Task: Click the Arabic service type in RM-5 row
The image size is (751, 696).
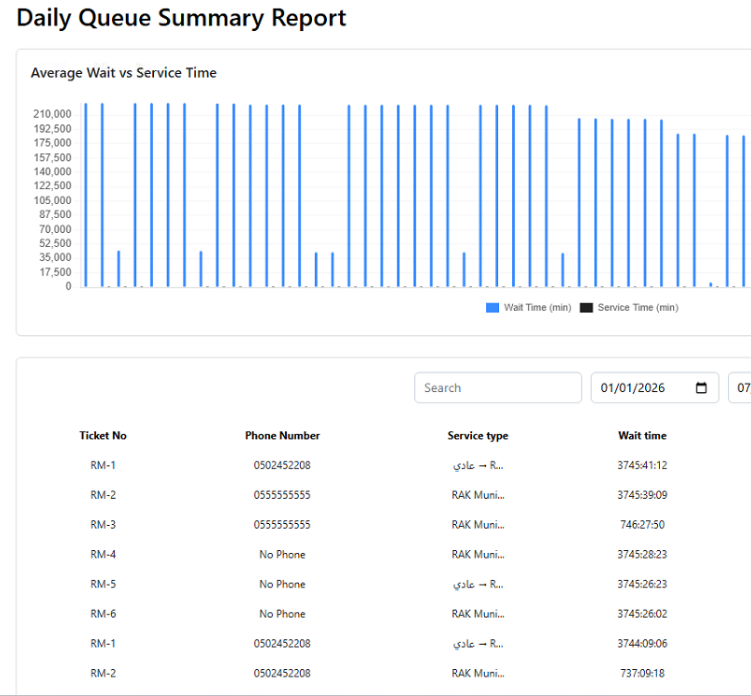Action: (x=478, y=584)
